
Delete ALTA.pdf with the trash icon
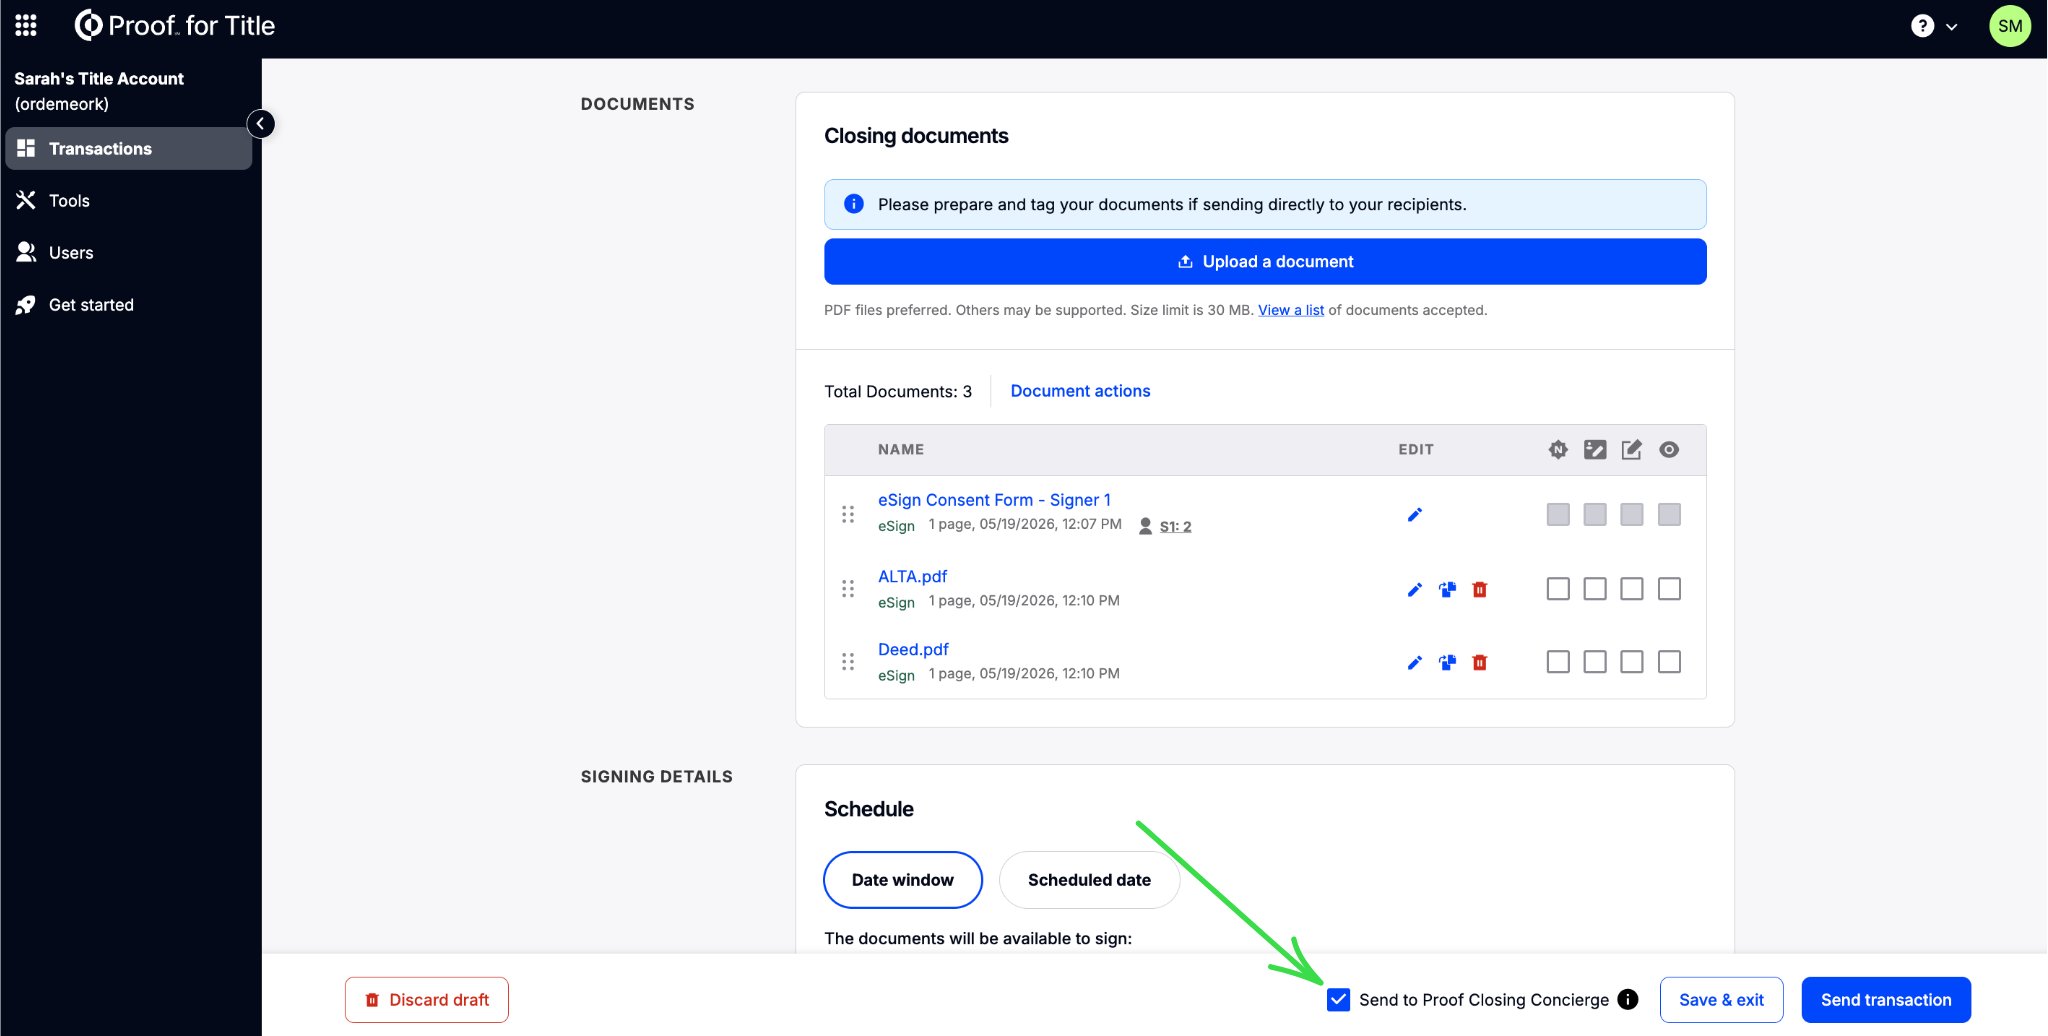[x=1480, y=590]
